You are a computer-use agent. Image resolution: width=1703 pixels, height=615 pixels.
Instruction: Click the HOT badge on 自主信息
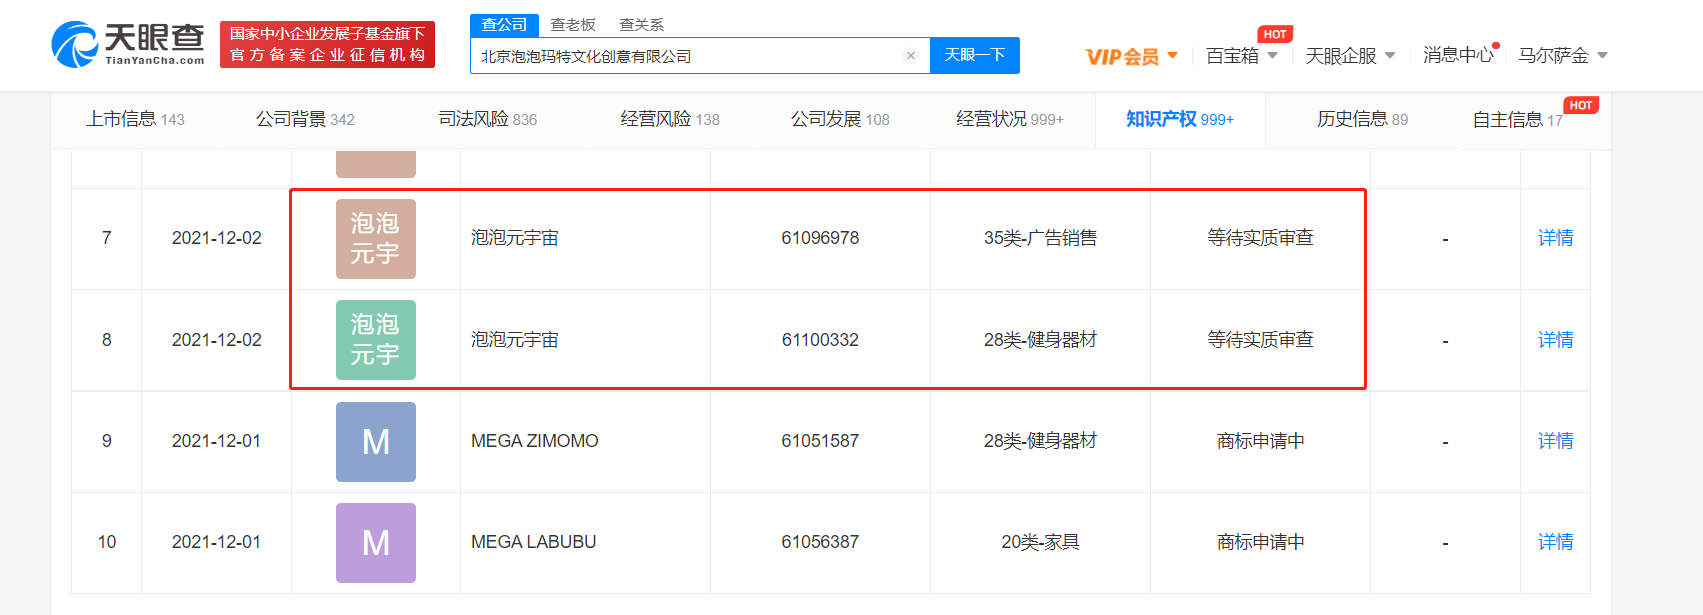click(1581, 105)
